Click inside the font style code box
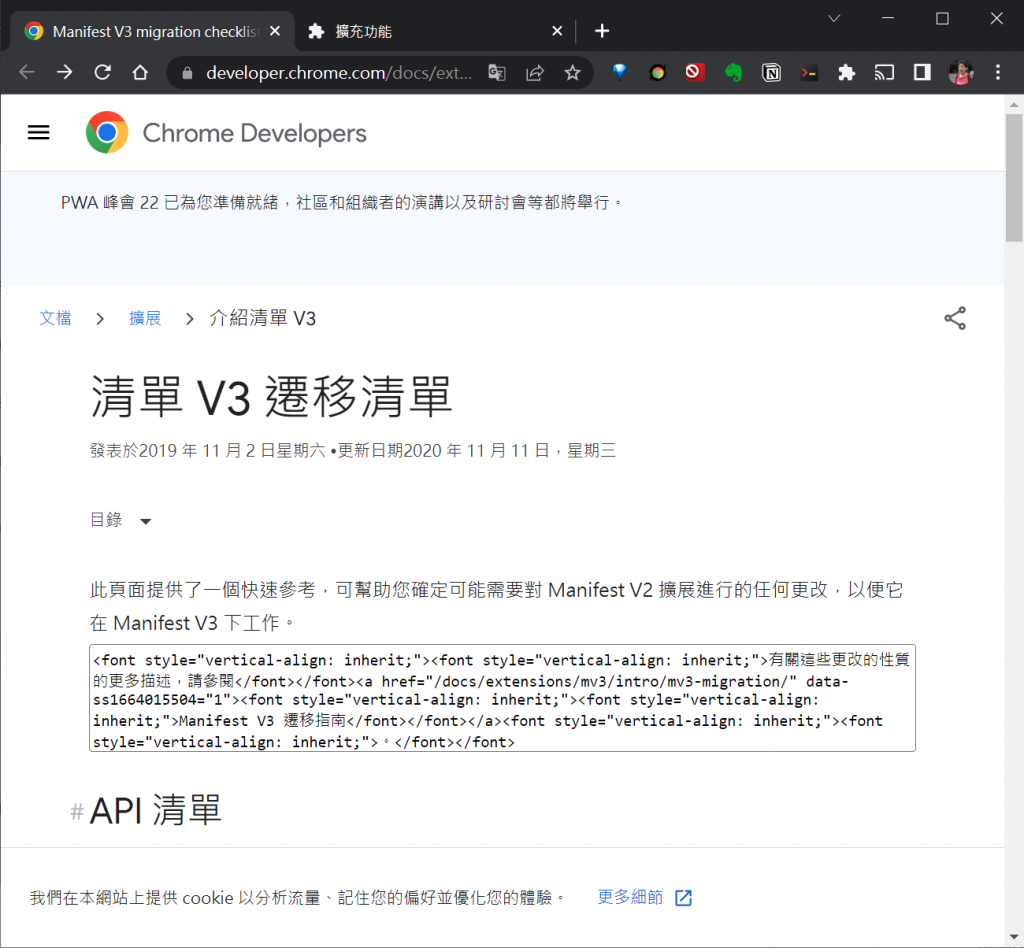 click(502, 698)
